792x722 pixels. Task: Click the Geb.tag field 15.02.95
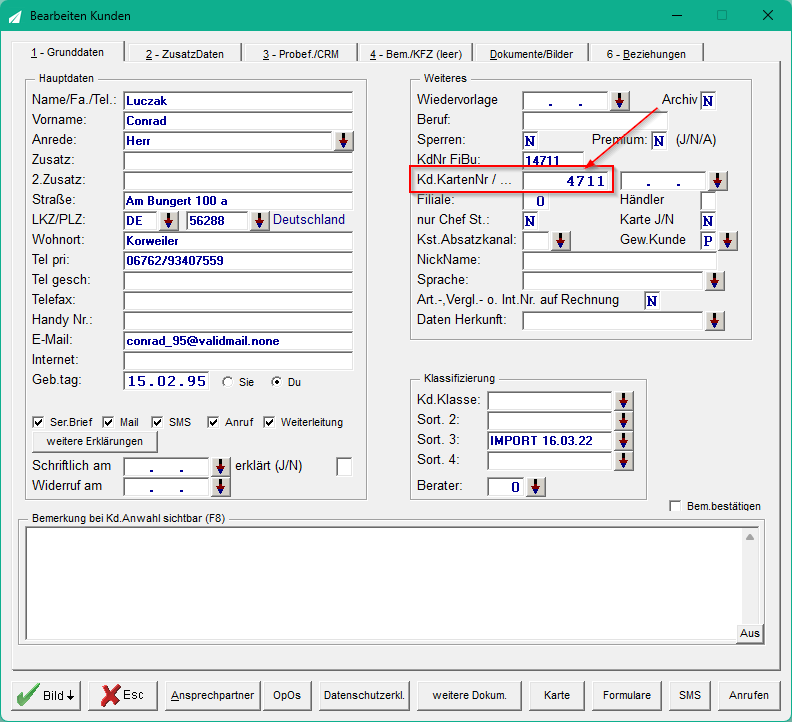point(166,381)
